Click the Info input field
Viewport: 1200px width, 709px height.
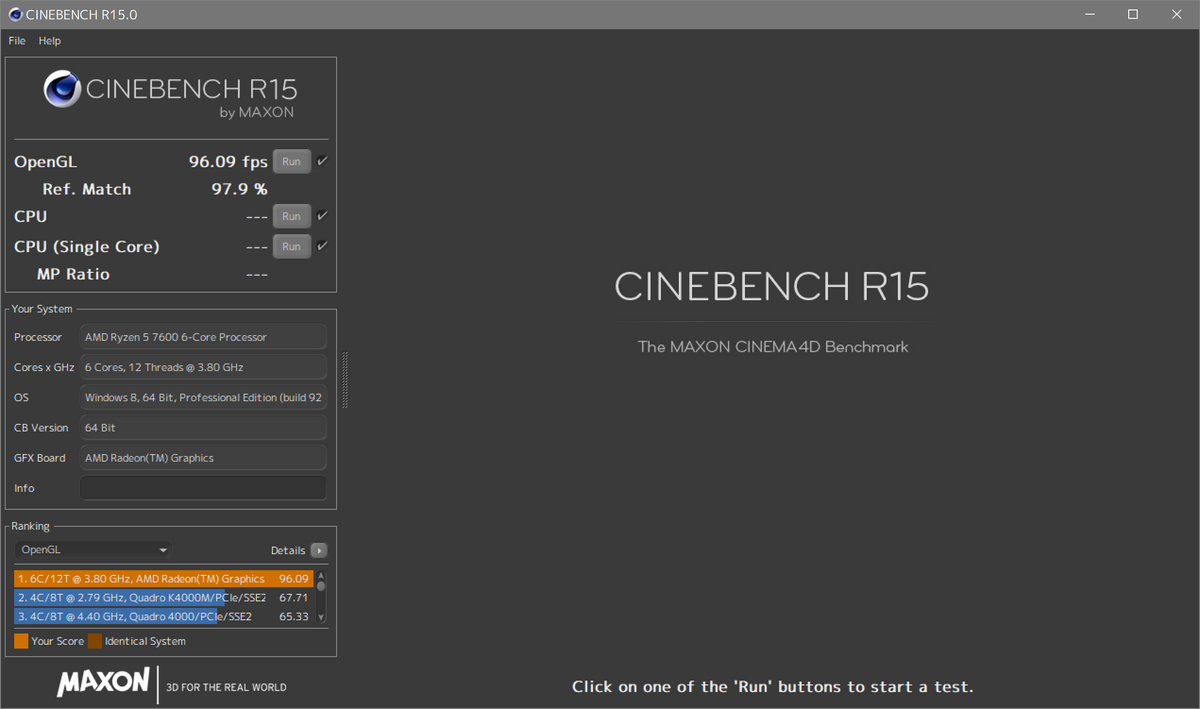tap(203, 488)
